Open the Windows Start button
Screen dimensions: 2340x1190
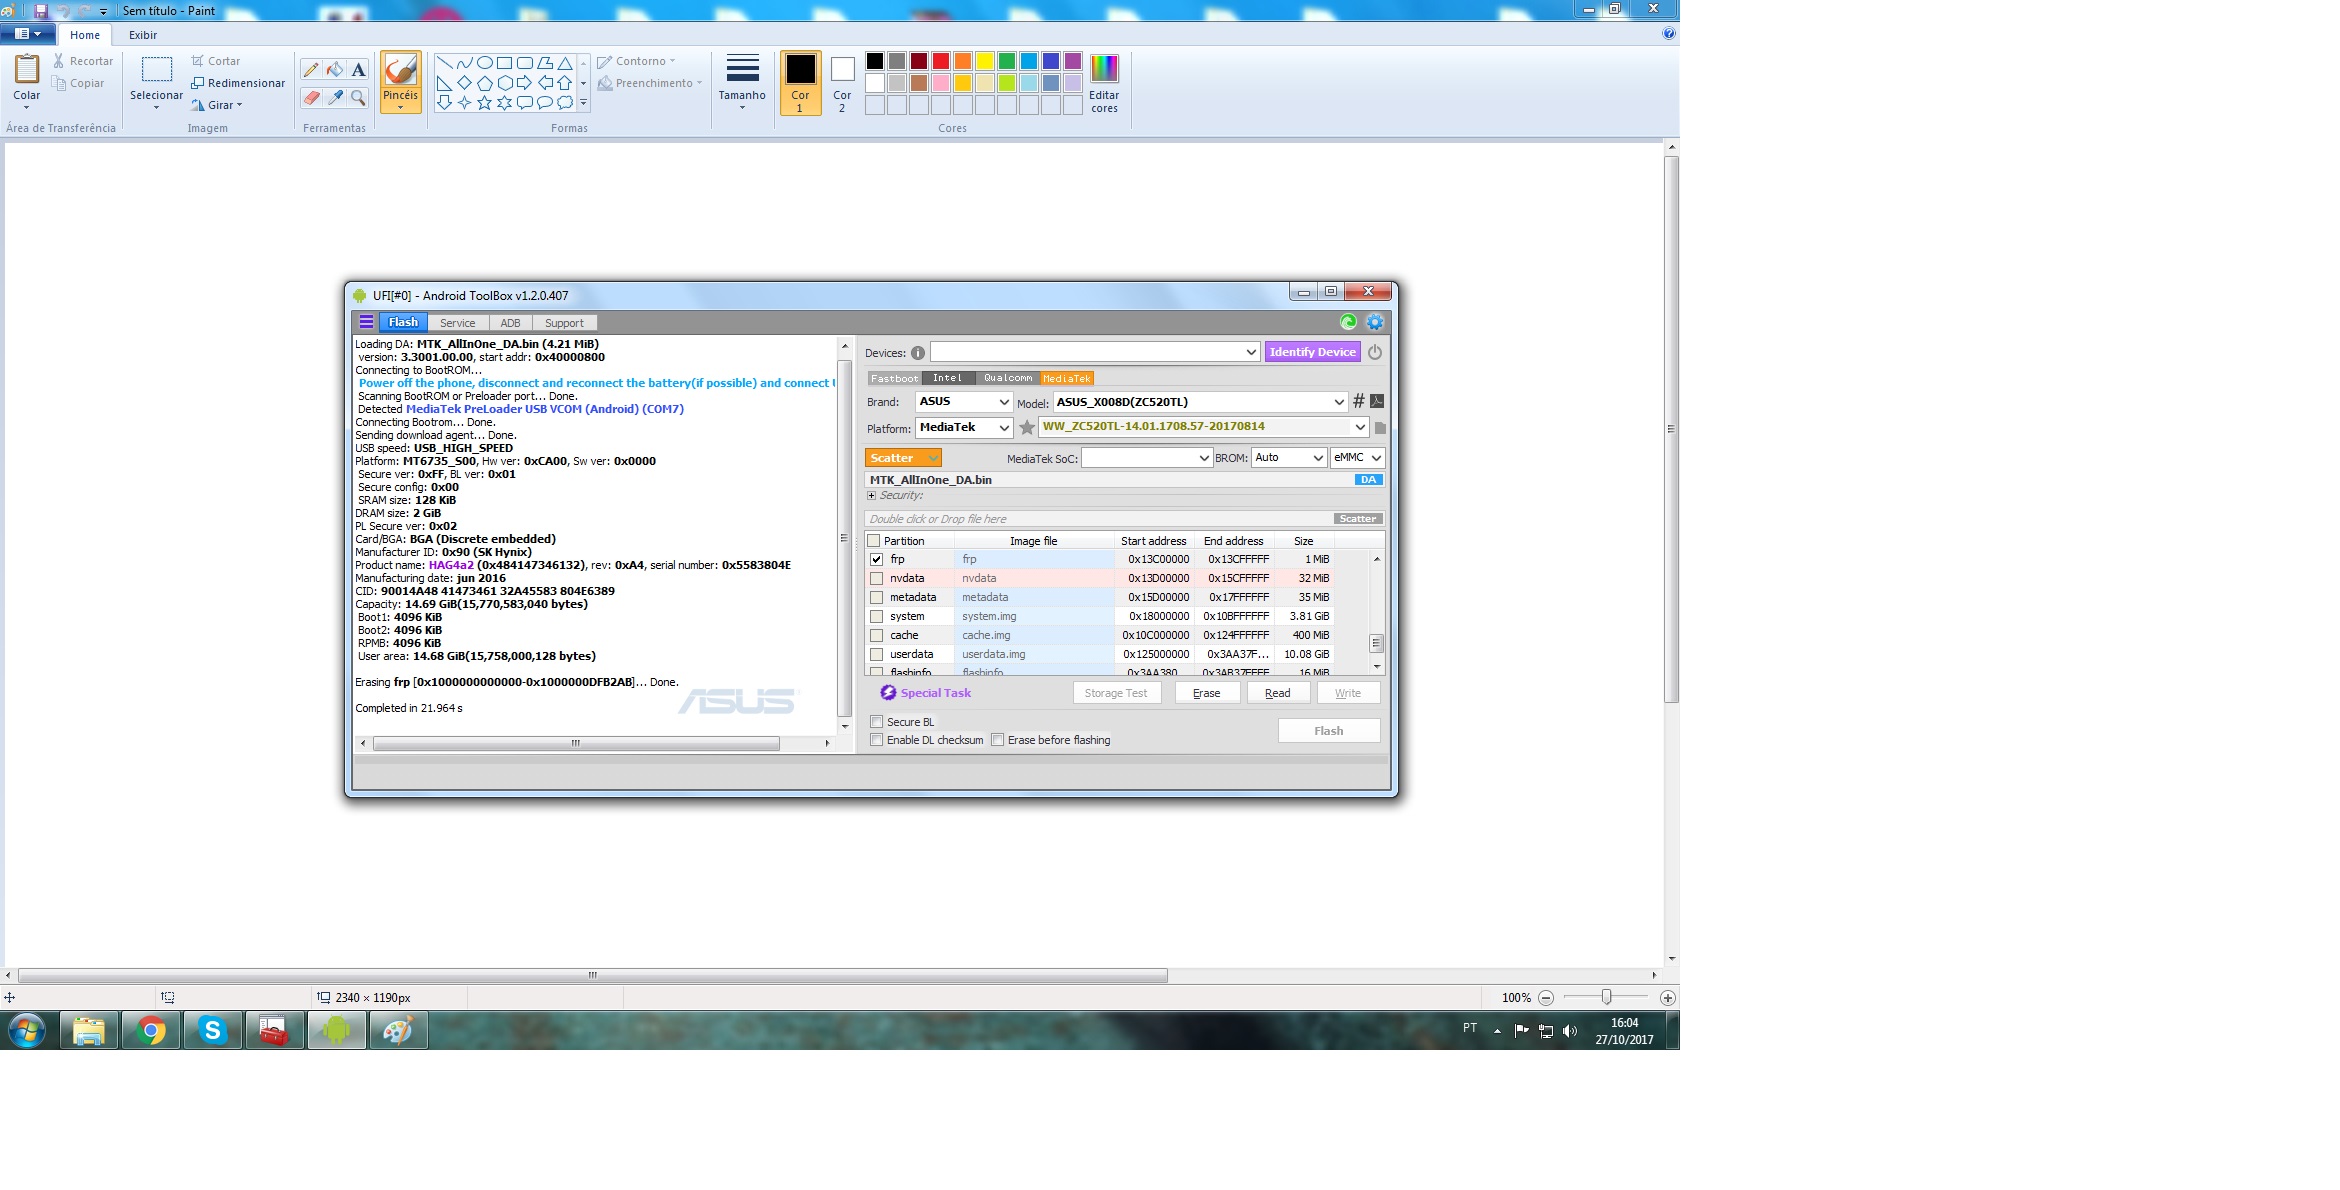tap(27, 1030)
